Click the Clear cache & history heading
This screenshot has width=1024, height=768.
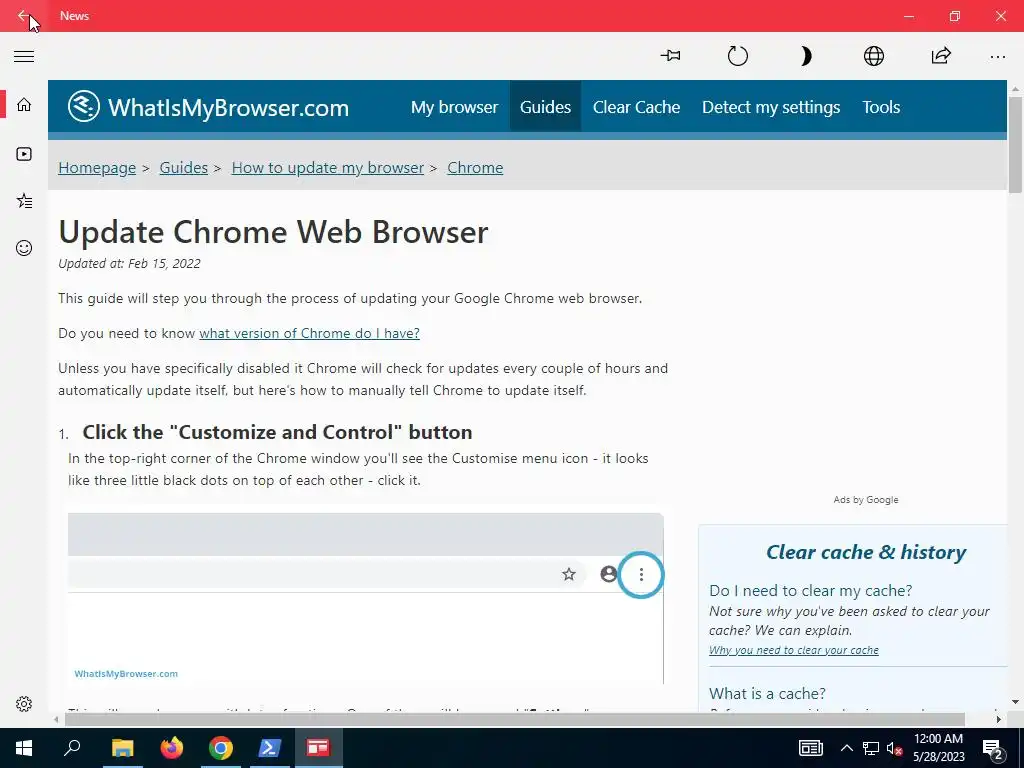[865, 552]
